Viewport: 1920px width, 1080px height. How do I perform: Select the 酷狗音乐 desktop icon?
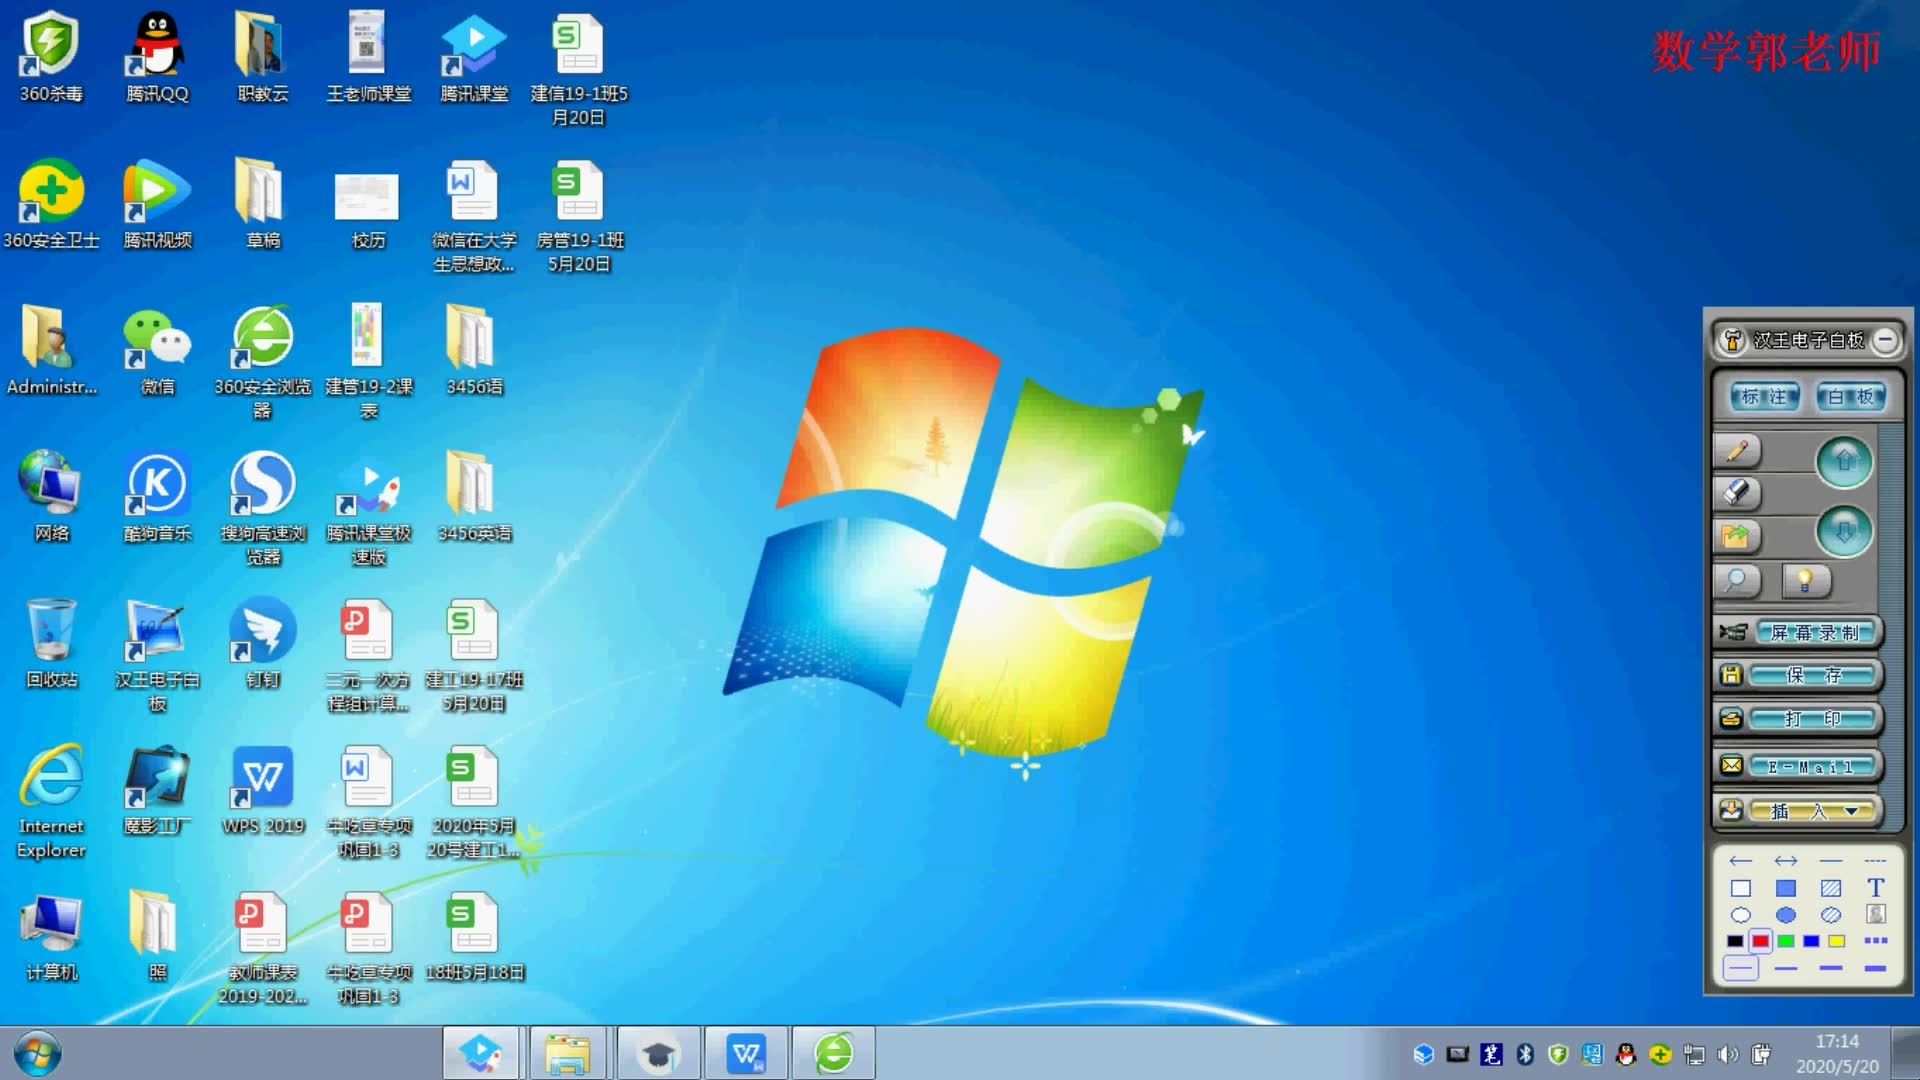157,497
